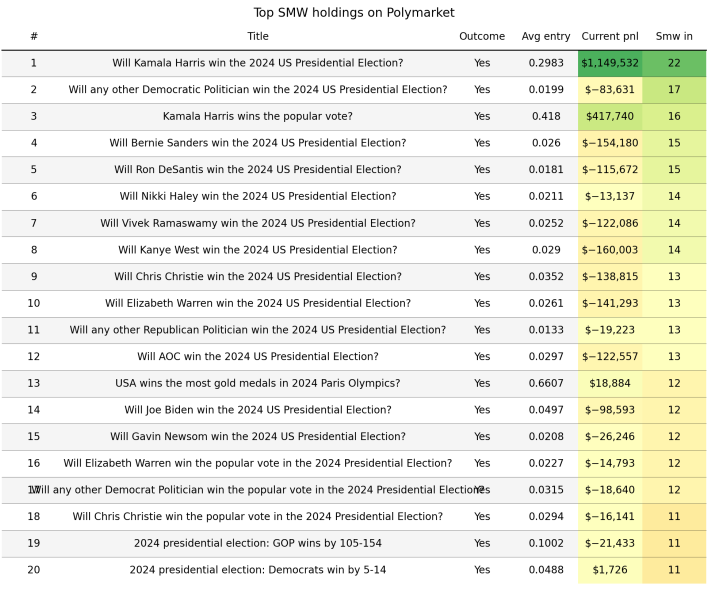This screenshot has height=589, width=713.
Task: Click the 'Smw in' column header
Action: pyautogui.click(x=674, y=36)
